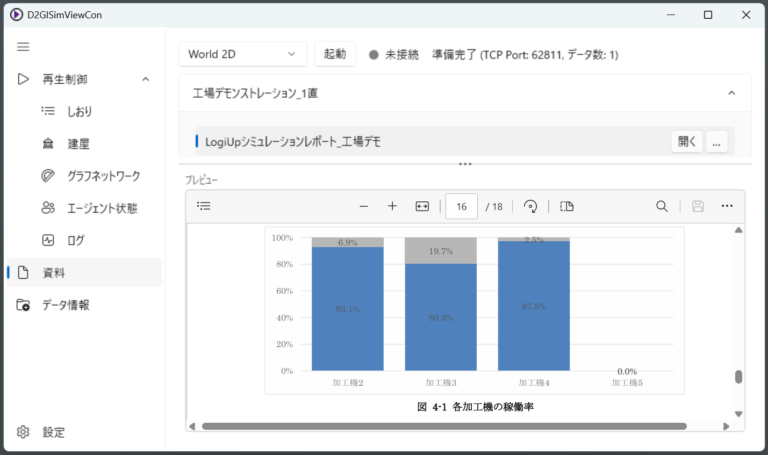Image resolution: width=768 pixels, height=455 pixels.
Task: Open the しおり sidebar item
Action: coord(83,112)
